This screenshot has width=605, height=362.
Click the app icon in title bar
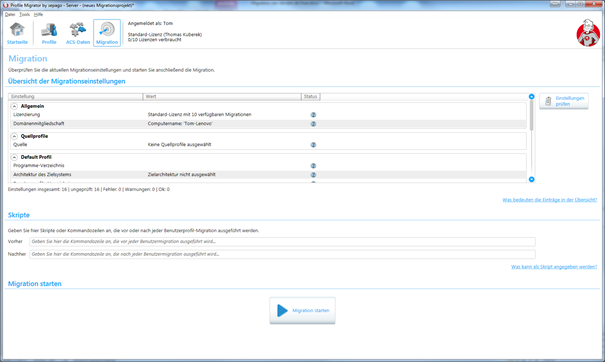pyautogui.click(x=5, y=5)
